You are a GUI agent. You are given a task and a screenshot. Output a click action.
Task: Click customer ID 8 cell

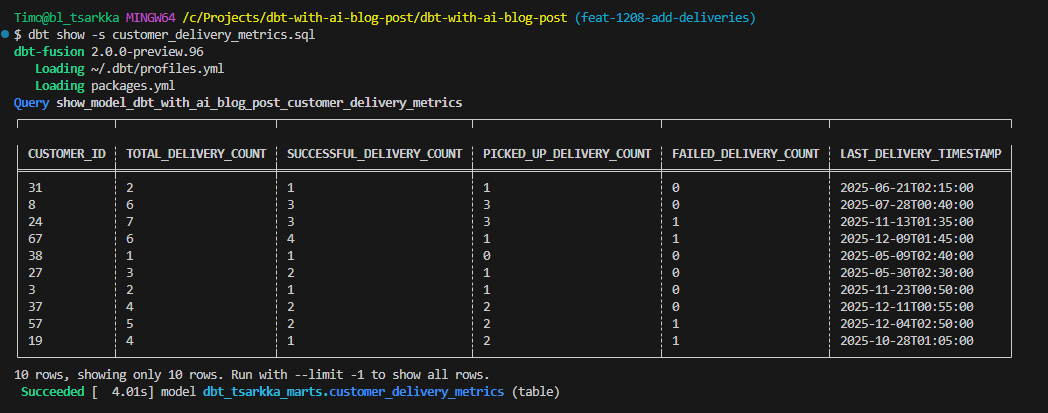[31, 204]
